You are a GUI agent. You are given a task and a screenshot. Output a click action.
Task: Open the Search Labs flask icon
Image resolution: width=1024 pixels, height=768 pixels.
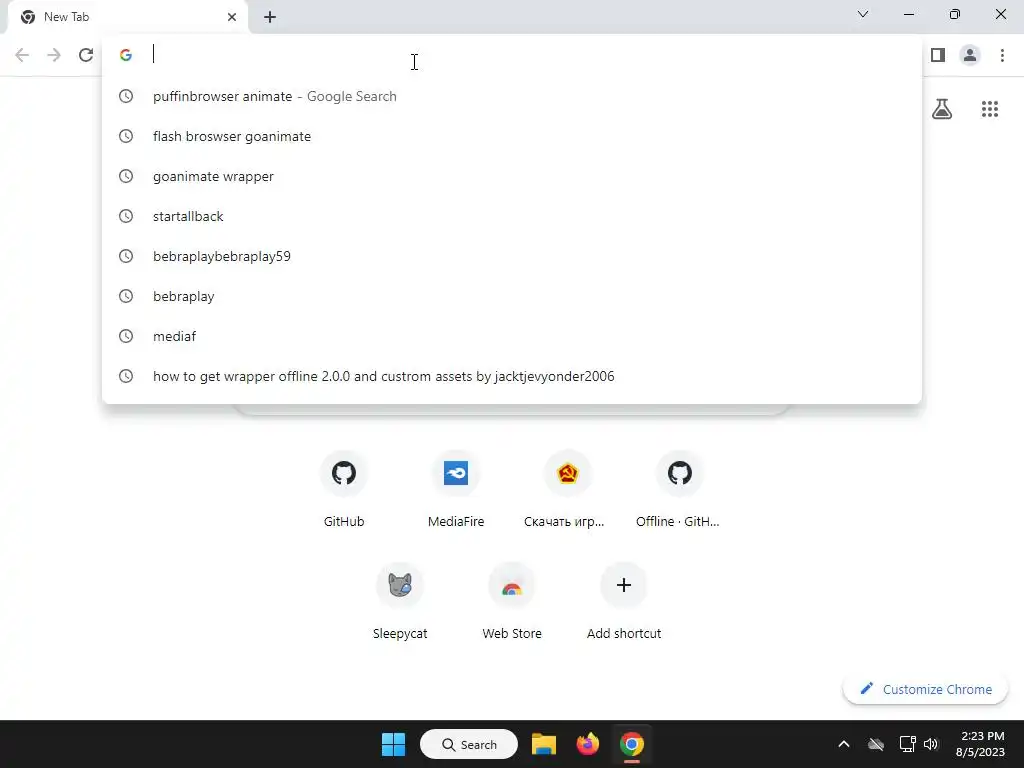point(942,109)
